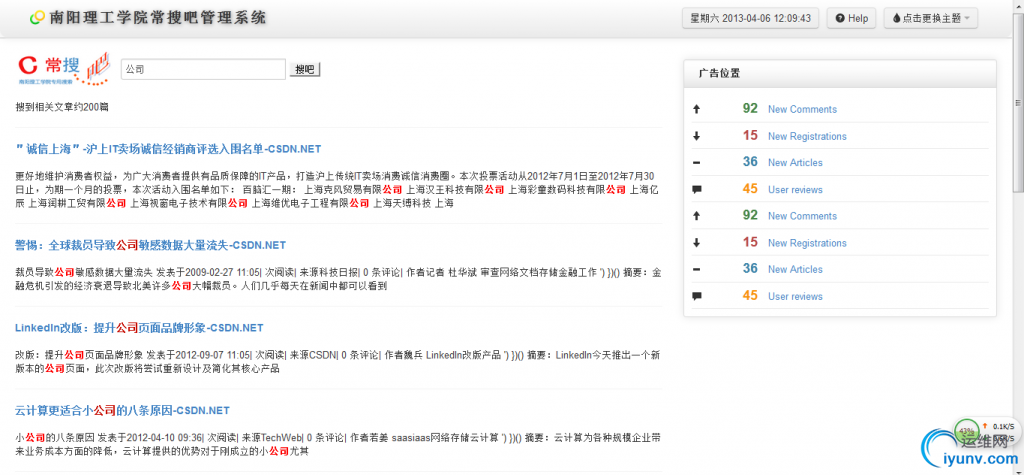
Task: Click the up arrow icon beside first 92 New Comments
Action: click(x=696, y=110)
